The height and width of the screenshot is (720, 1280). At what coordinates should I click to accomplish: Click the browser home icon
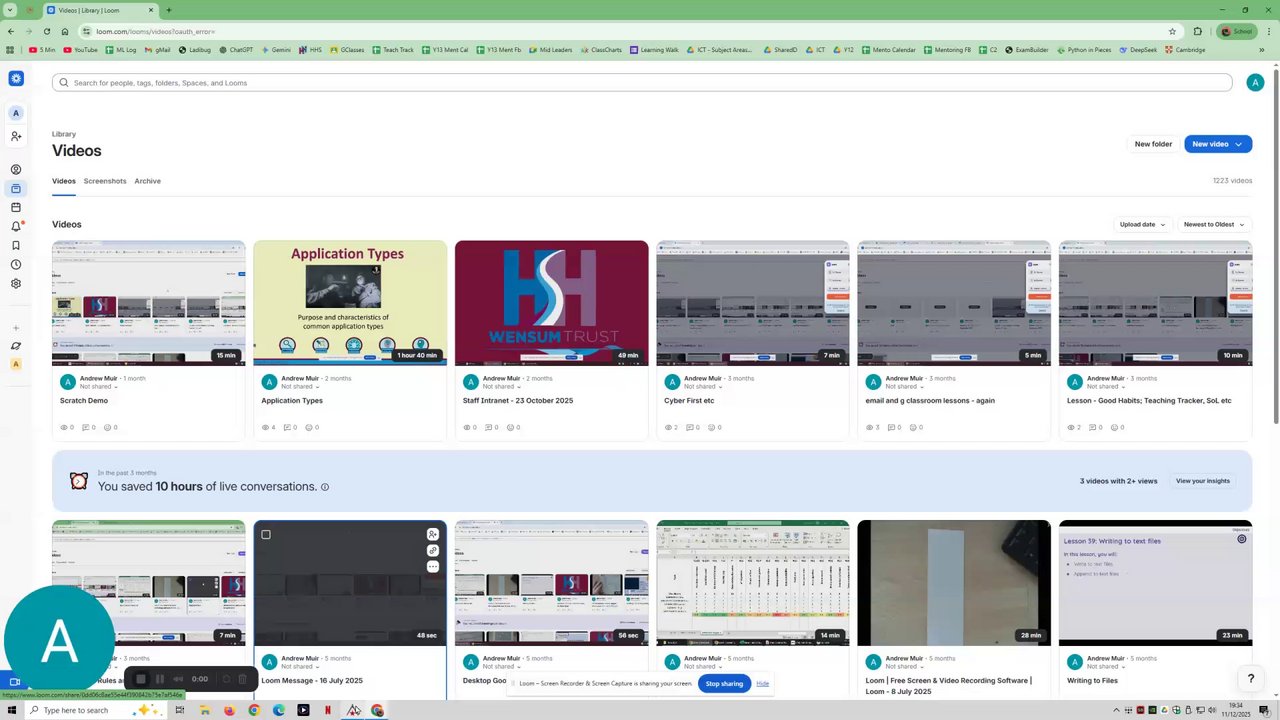click(x=65, y=31)
